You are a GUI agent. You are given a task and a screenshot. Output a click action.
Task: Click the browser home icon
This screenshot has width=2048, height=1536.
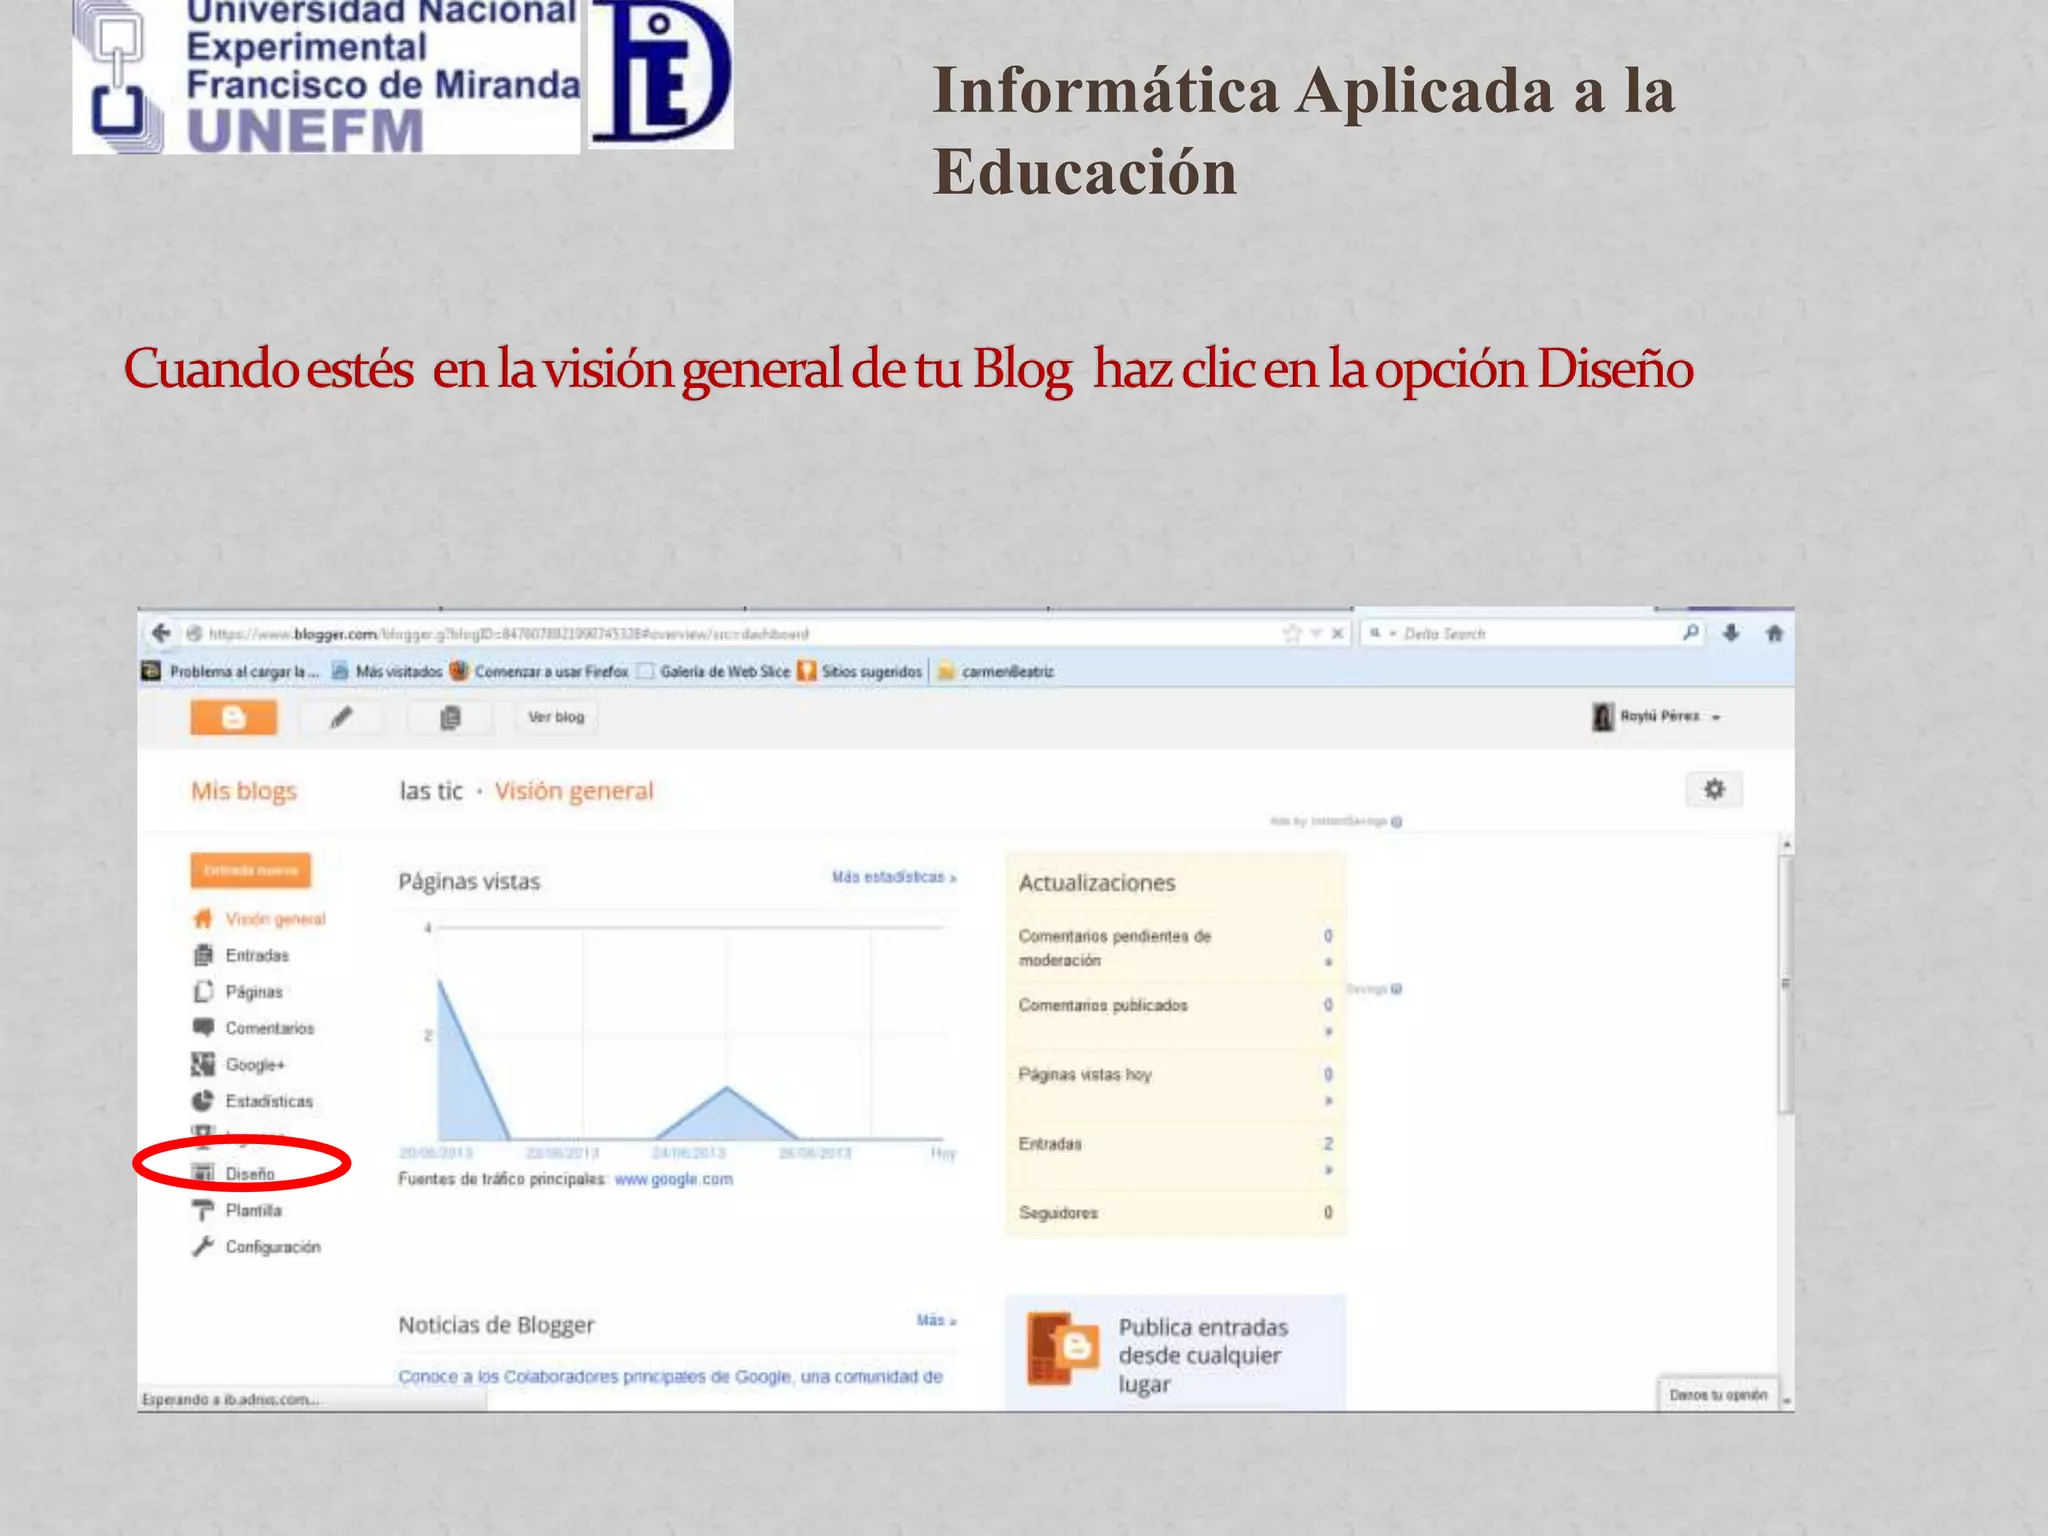[x=1774, y=633]
